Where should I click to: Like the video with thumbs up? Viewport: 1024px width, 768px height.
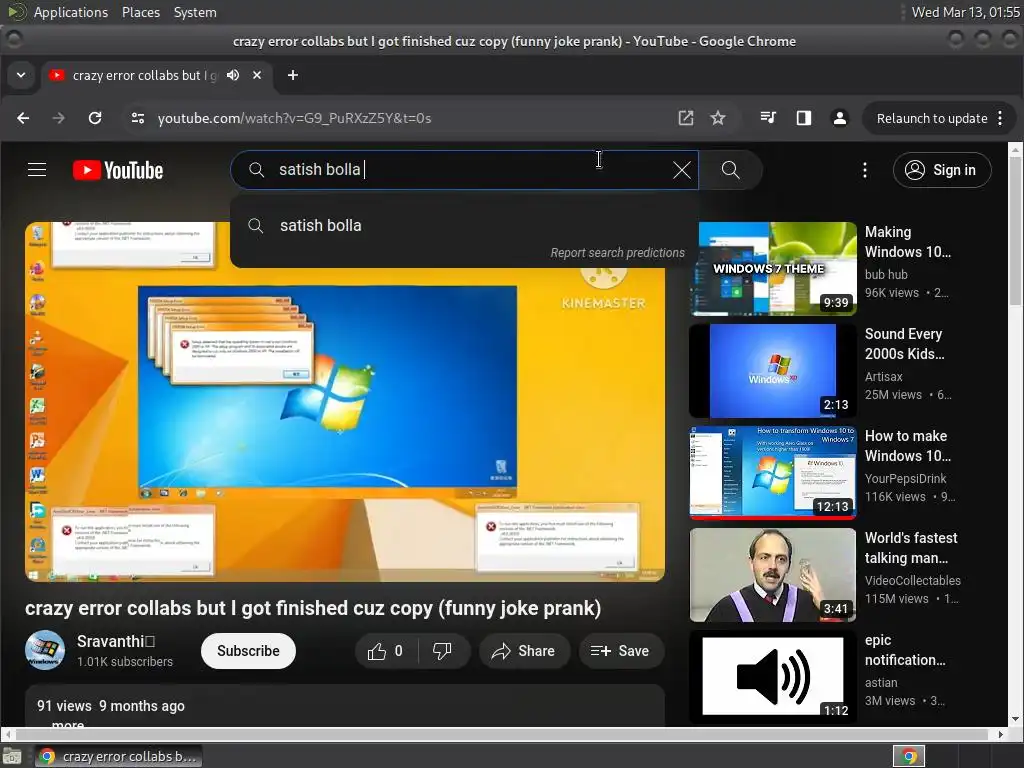(387, 651)
